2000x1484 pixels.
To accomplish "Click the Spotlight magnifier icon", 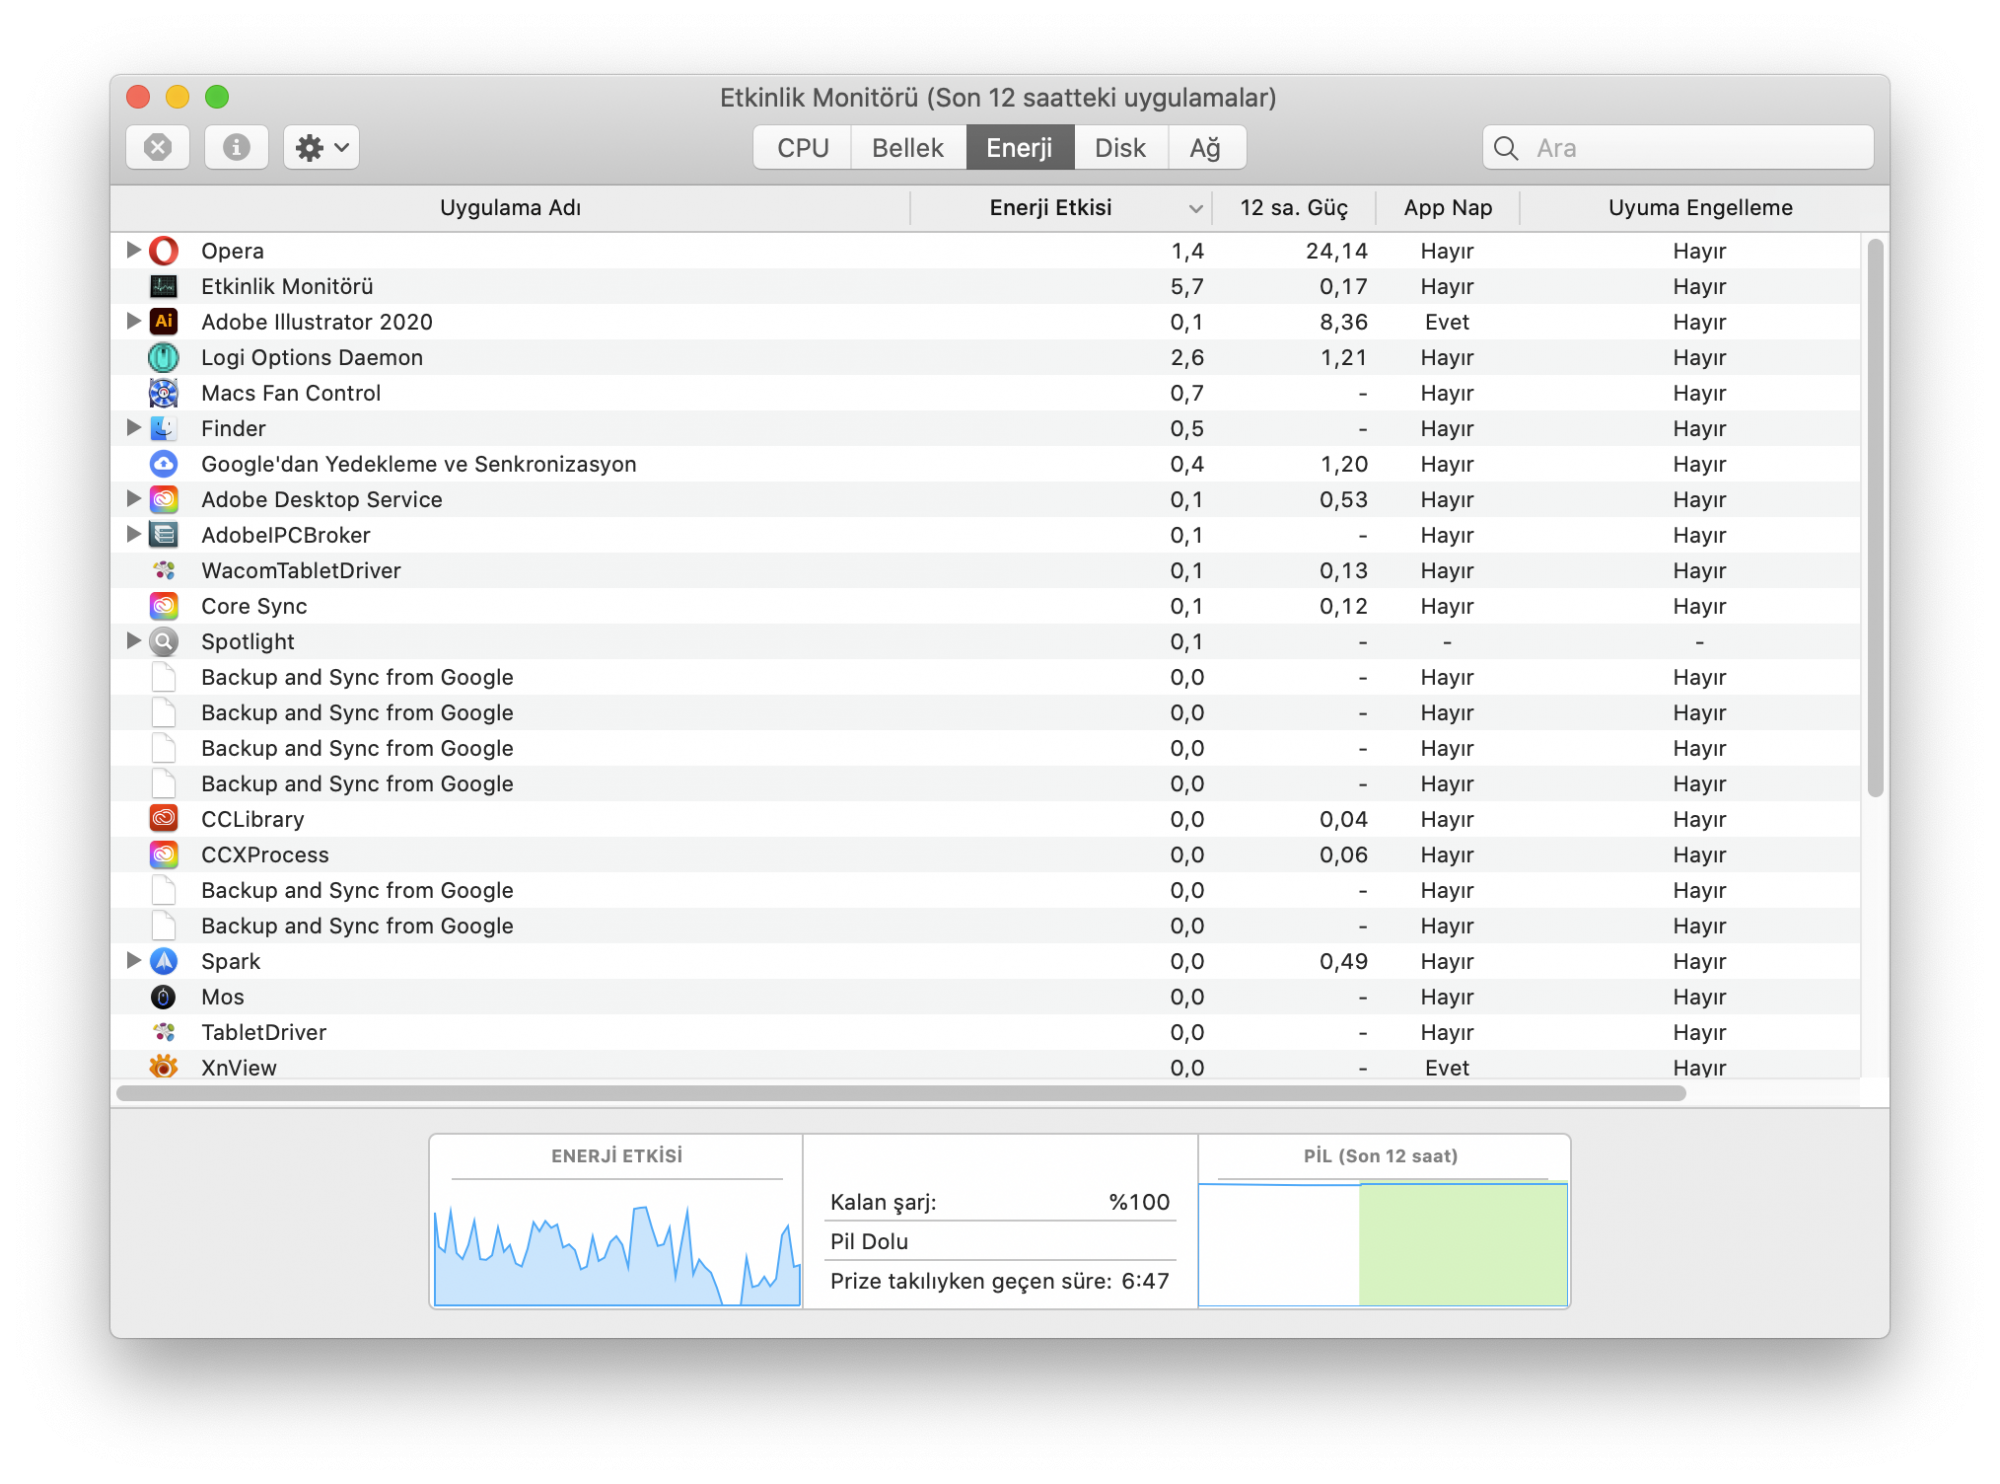I will 164,642.
